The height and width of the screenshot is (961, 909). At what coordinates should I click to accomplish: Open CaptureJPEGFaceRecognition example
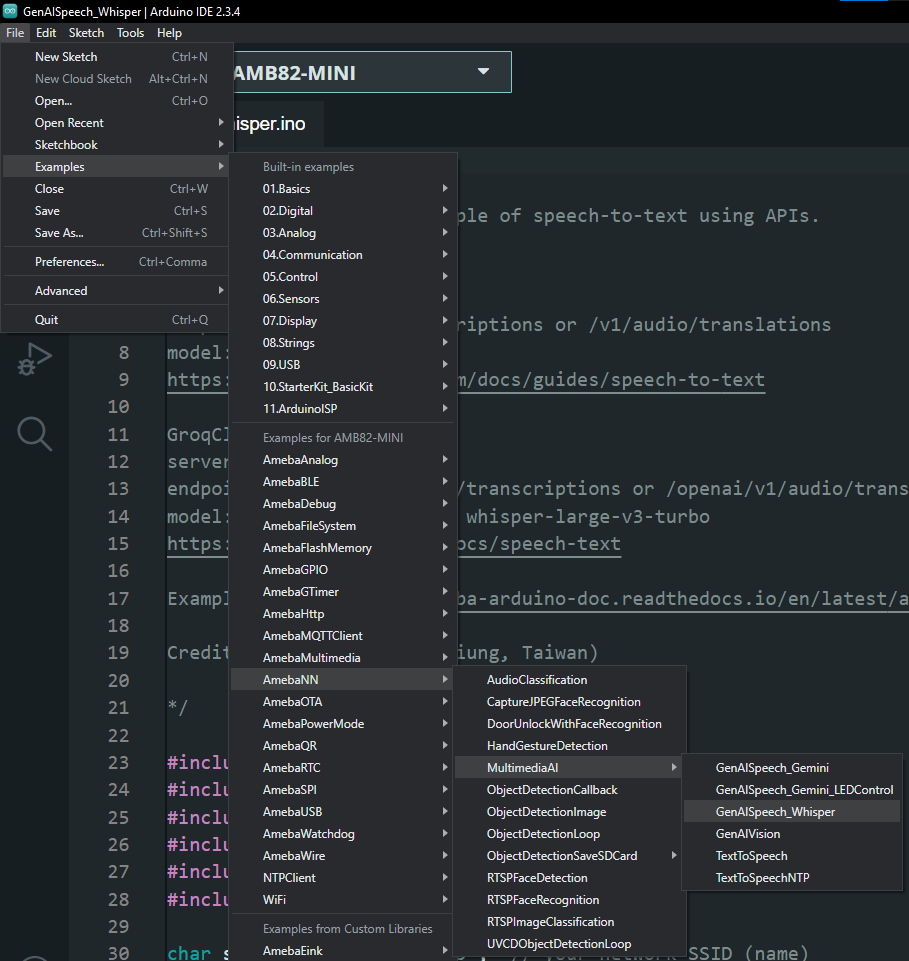(569, 702)
